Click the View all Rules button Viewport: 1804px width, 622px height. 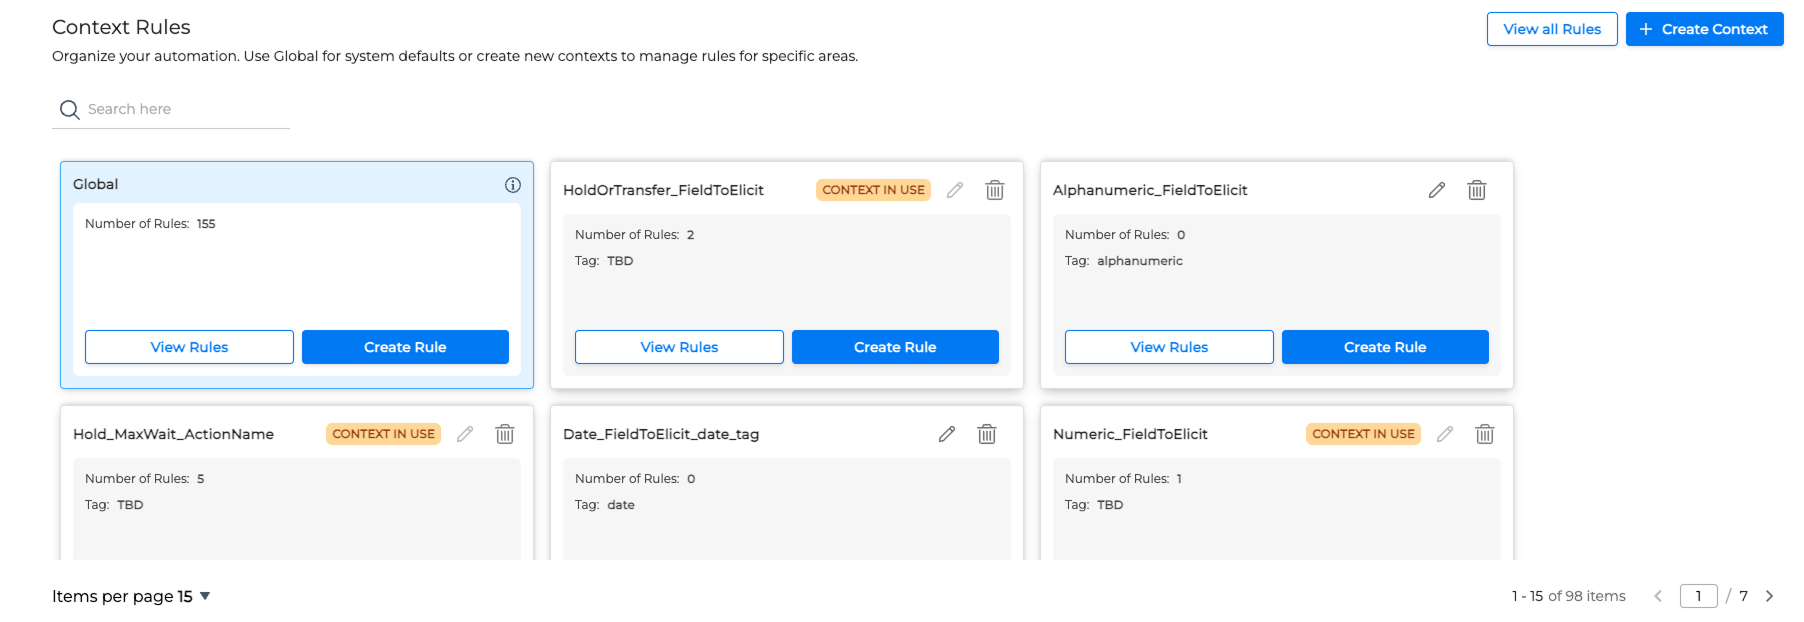(x=1551, y=29)
